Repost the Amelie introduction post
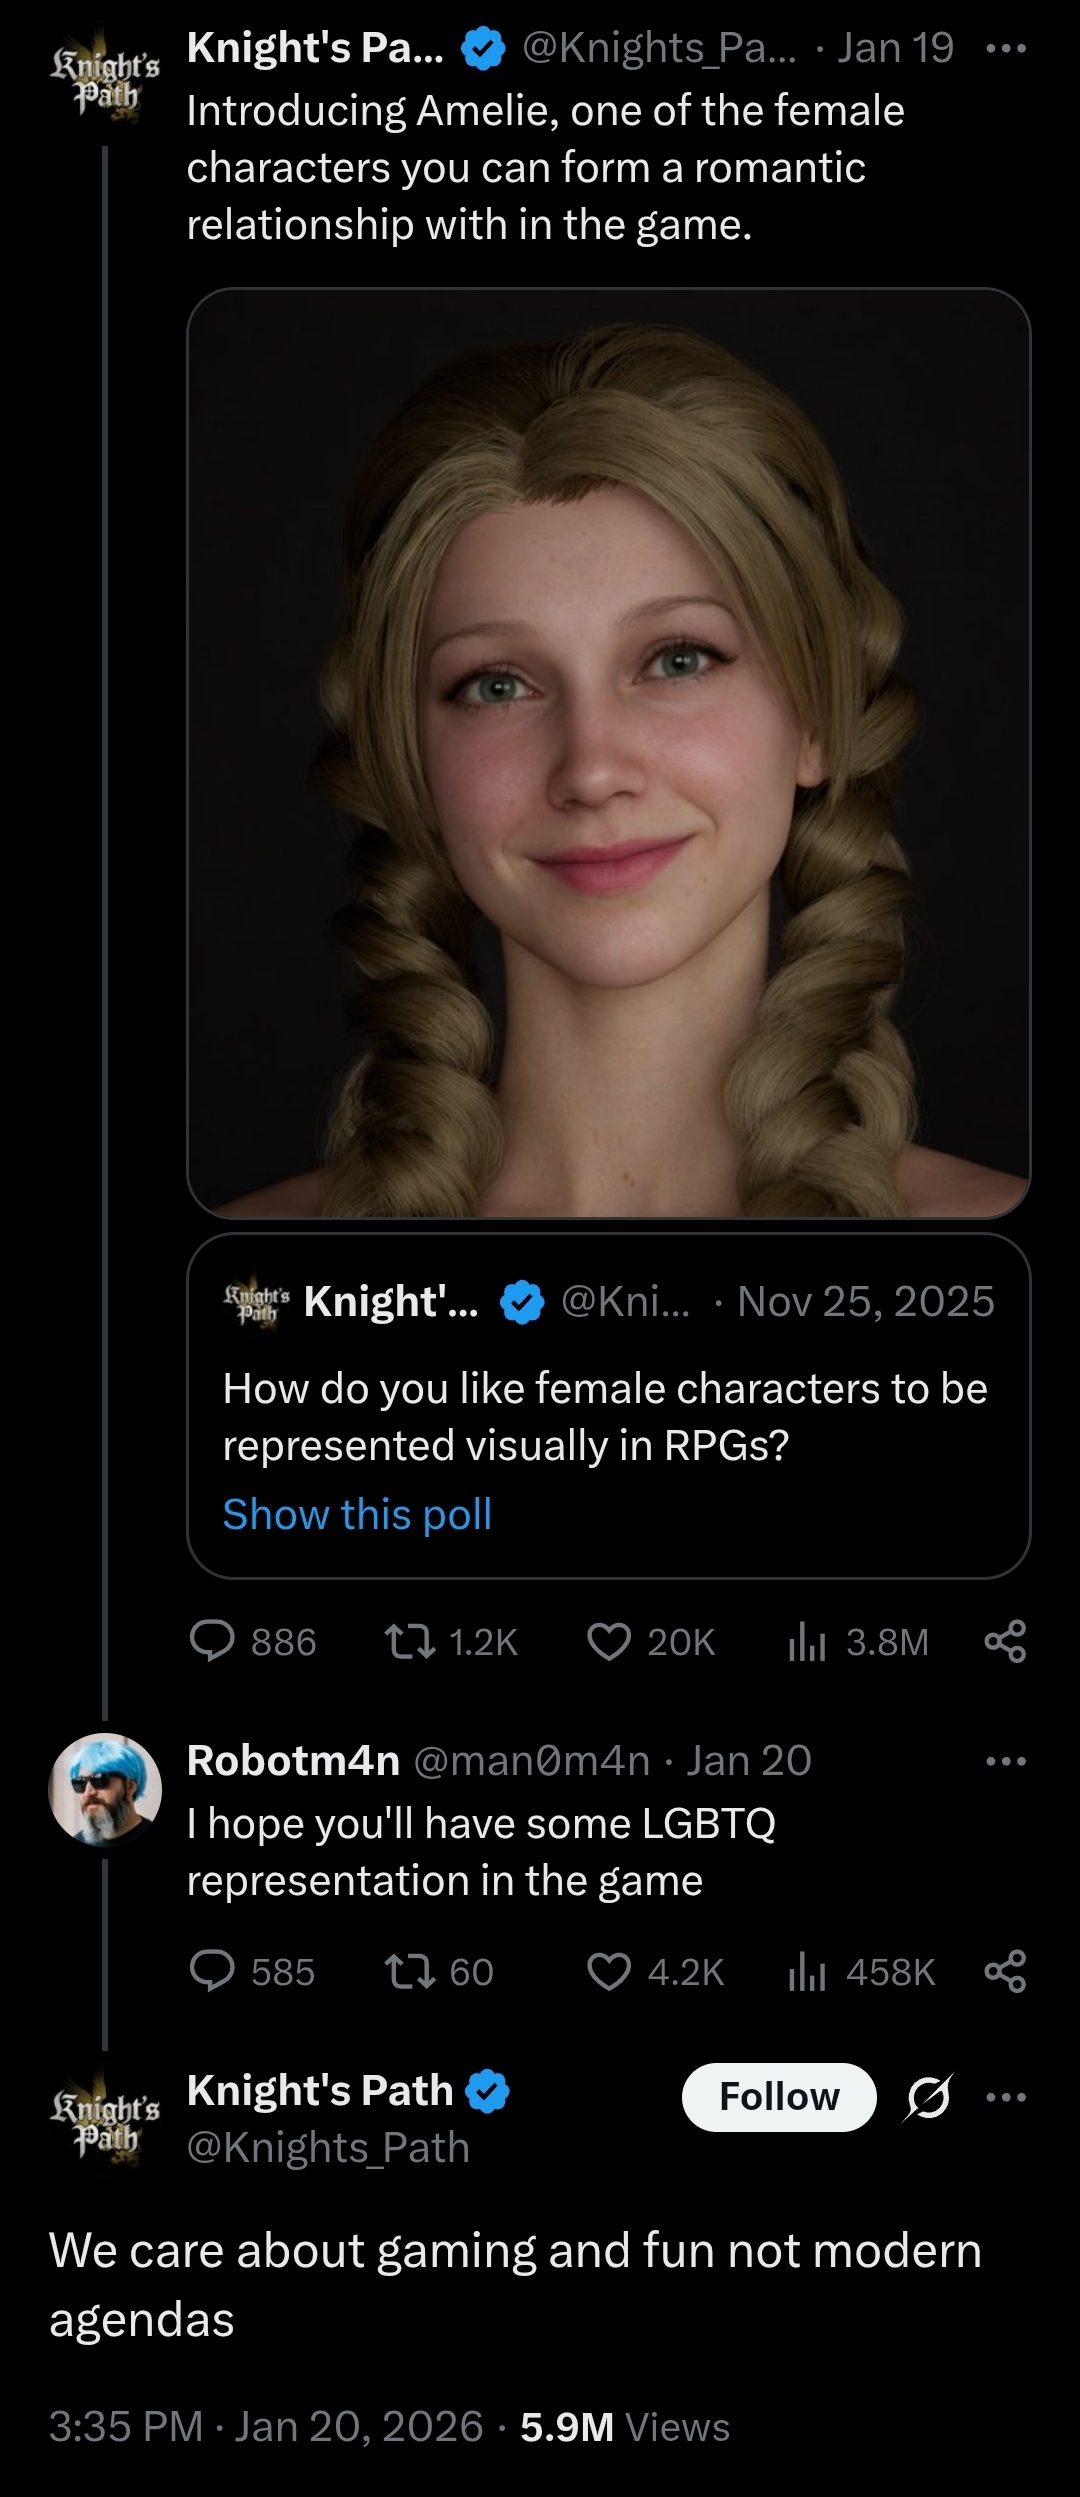 point(410,1641)
